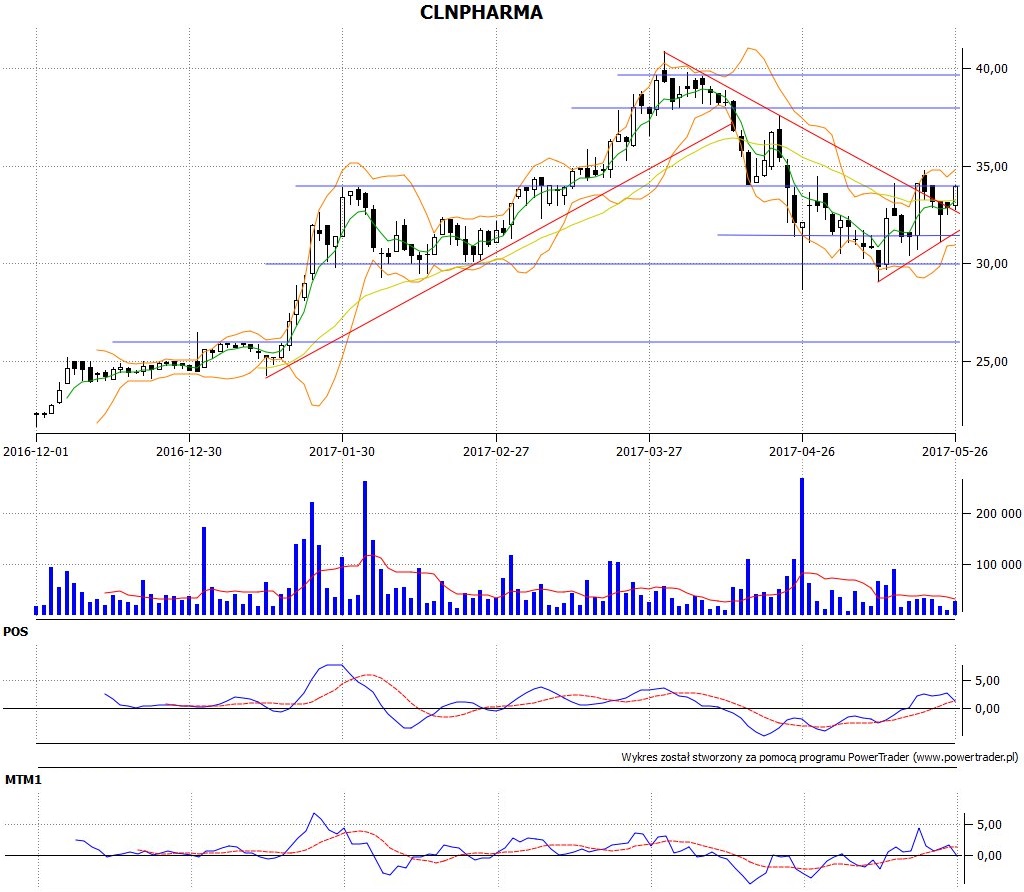
Task: Click the 2017-04-26 date label
Action: pos(802,451)
